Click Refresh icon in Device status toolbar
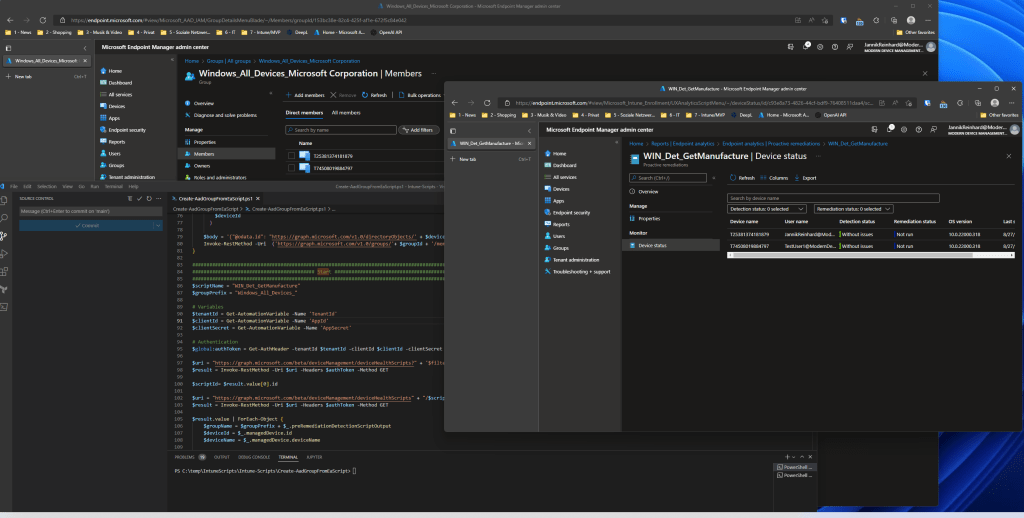This screenshot has width=1024, height=518. coord(735,177)
